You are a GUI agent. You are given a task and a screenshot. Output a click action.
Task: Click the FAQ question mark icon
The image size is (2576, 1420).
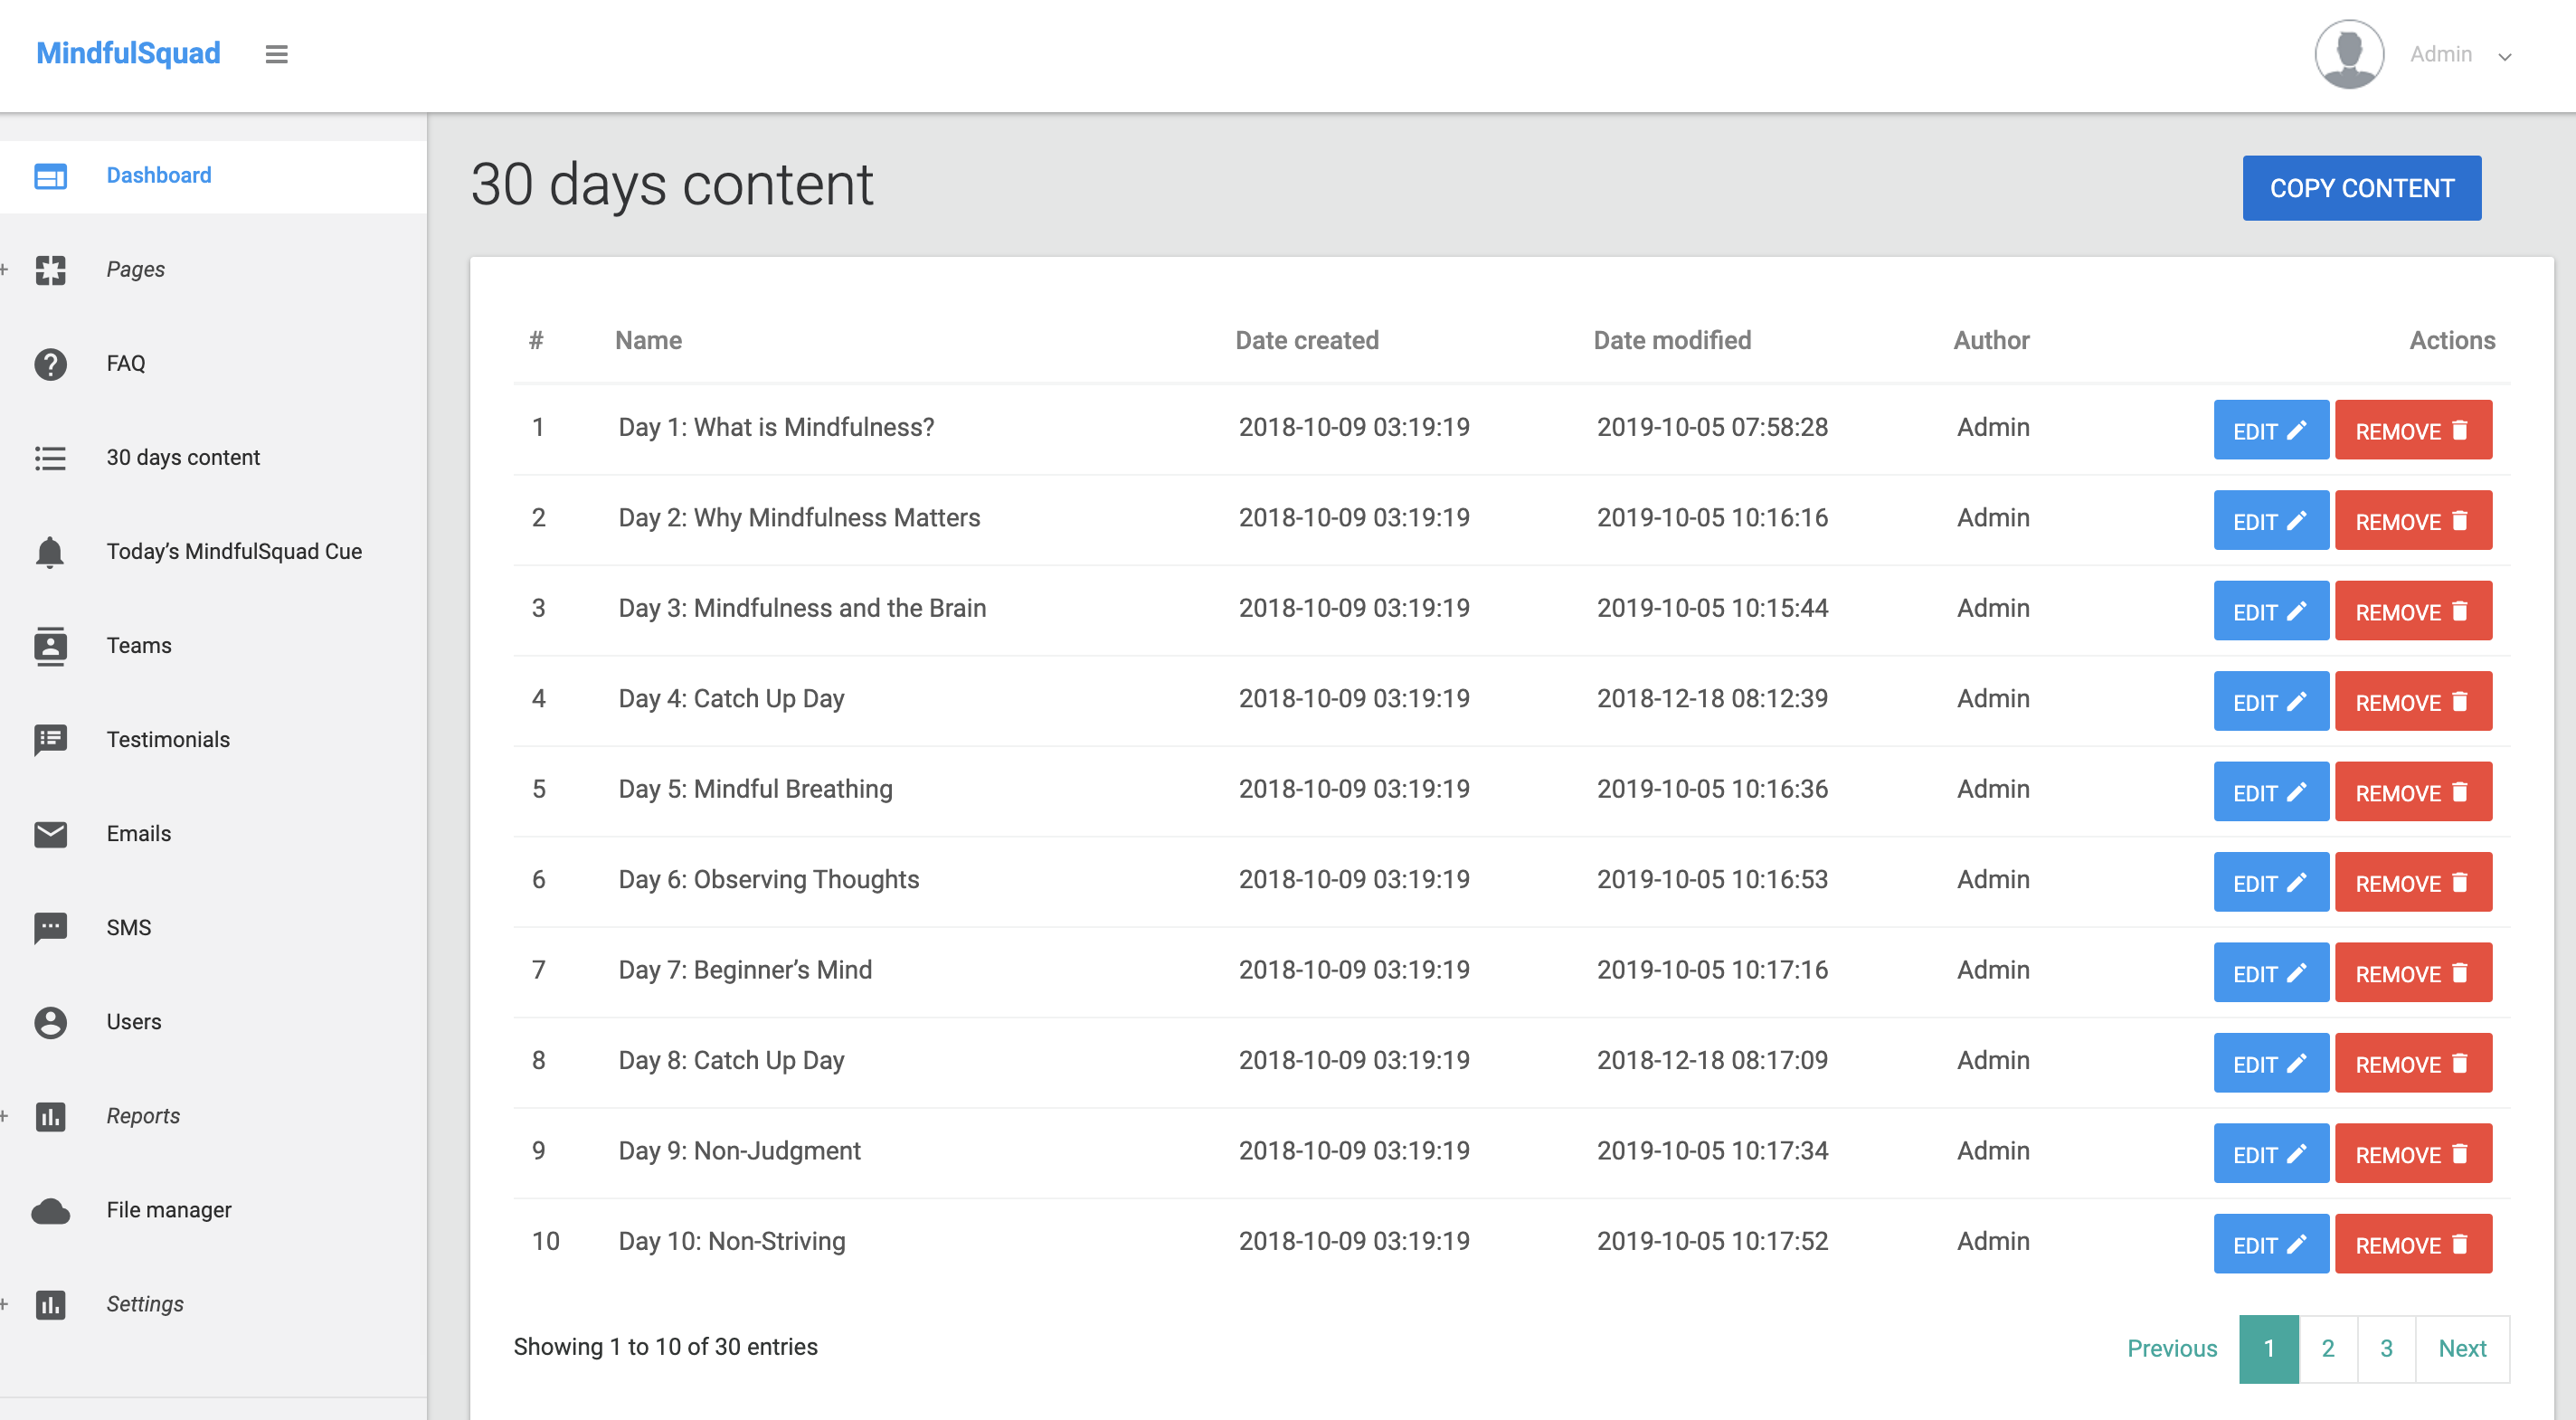(50, 364)
